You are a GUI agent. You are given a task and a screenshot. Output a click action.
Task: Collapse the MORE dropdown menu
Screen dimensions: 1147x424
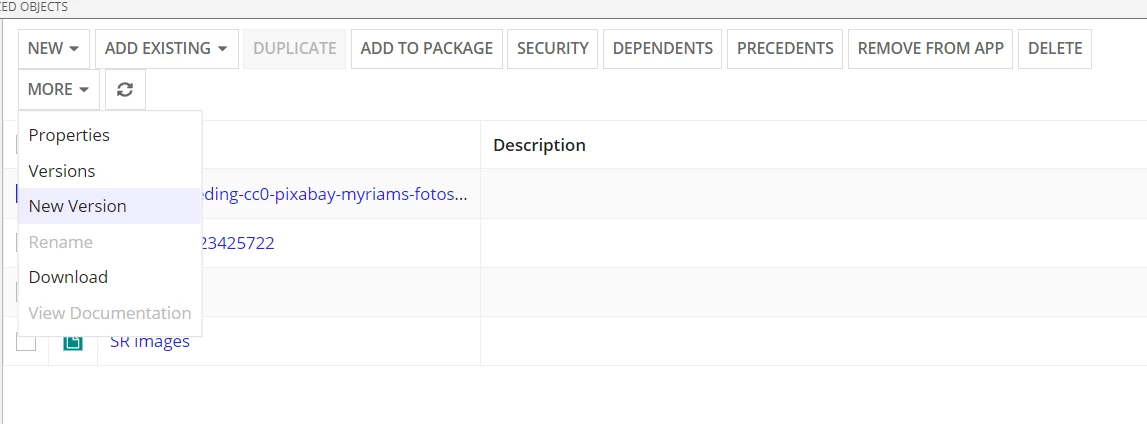click(x=59, y=89)
